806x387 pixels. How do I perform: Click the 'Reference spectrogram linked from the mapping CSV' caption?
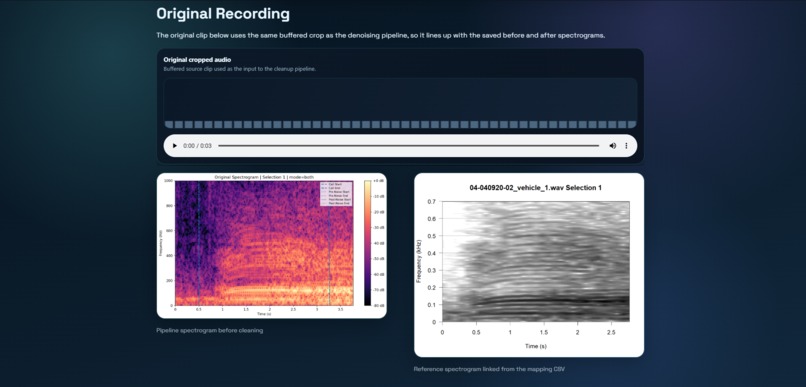coord(489,369)
